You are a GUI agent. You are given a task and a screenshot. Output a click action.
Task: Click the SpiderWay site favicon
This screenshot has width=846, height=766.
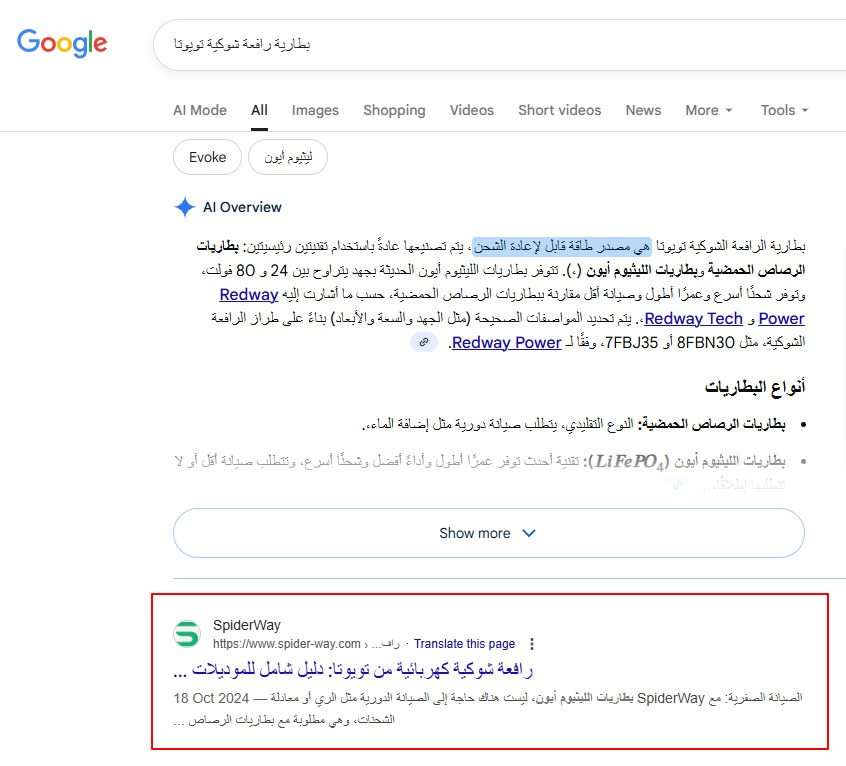187,634
